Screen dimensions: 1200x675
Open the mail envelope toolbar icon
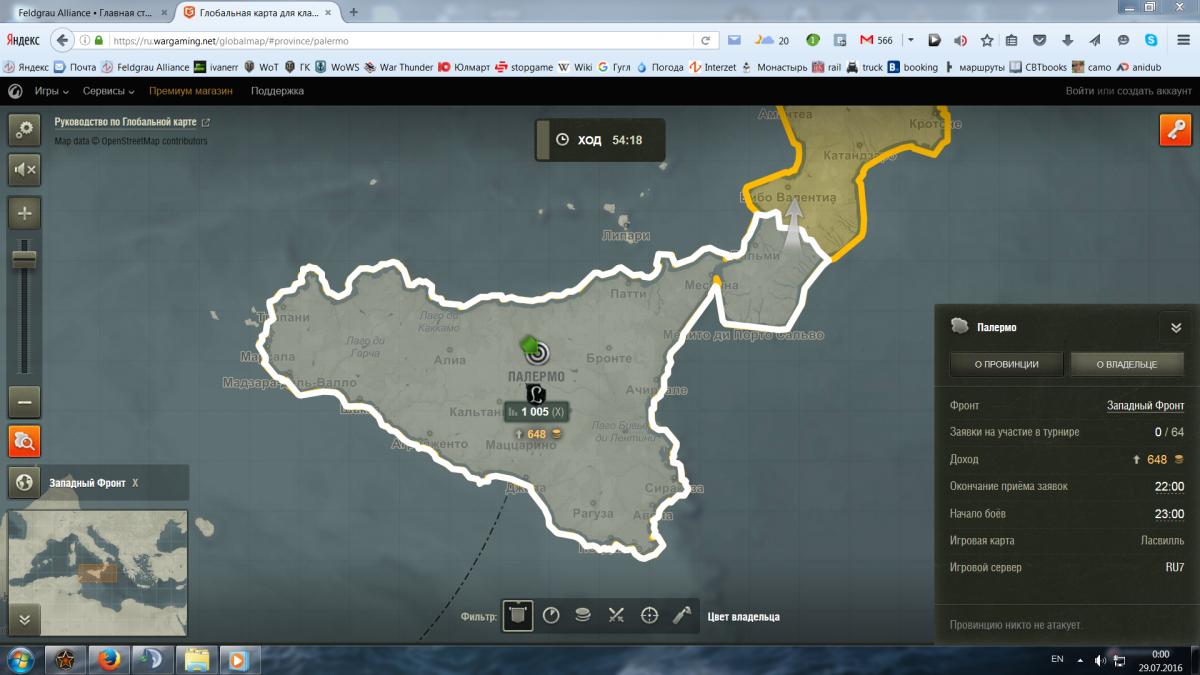point(735,41)
